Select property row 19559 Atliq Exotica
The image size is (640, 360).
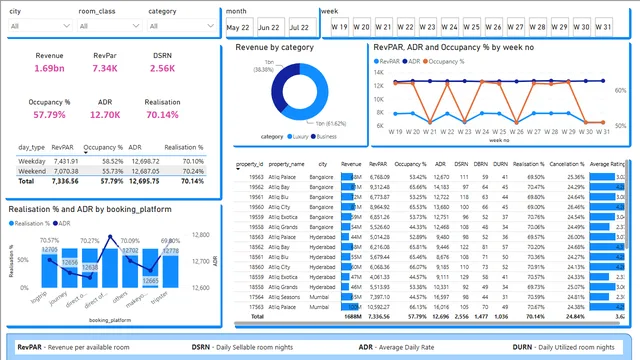click(429, 217)
